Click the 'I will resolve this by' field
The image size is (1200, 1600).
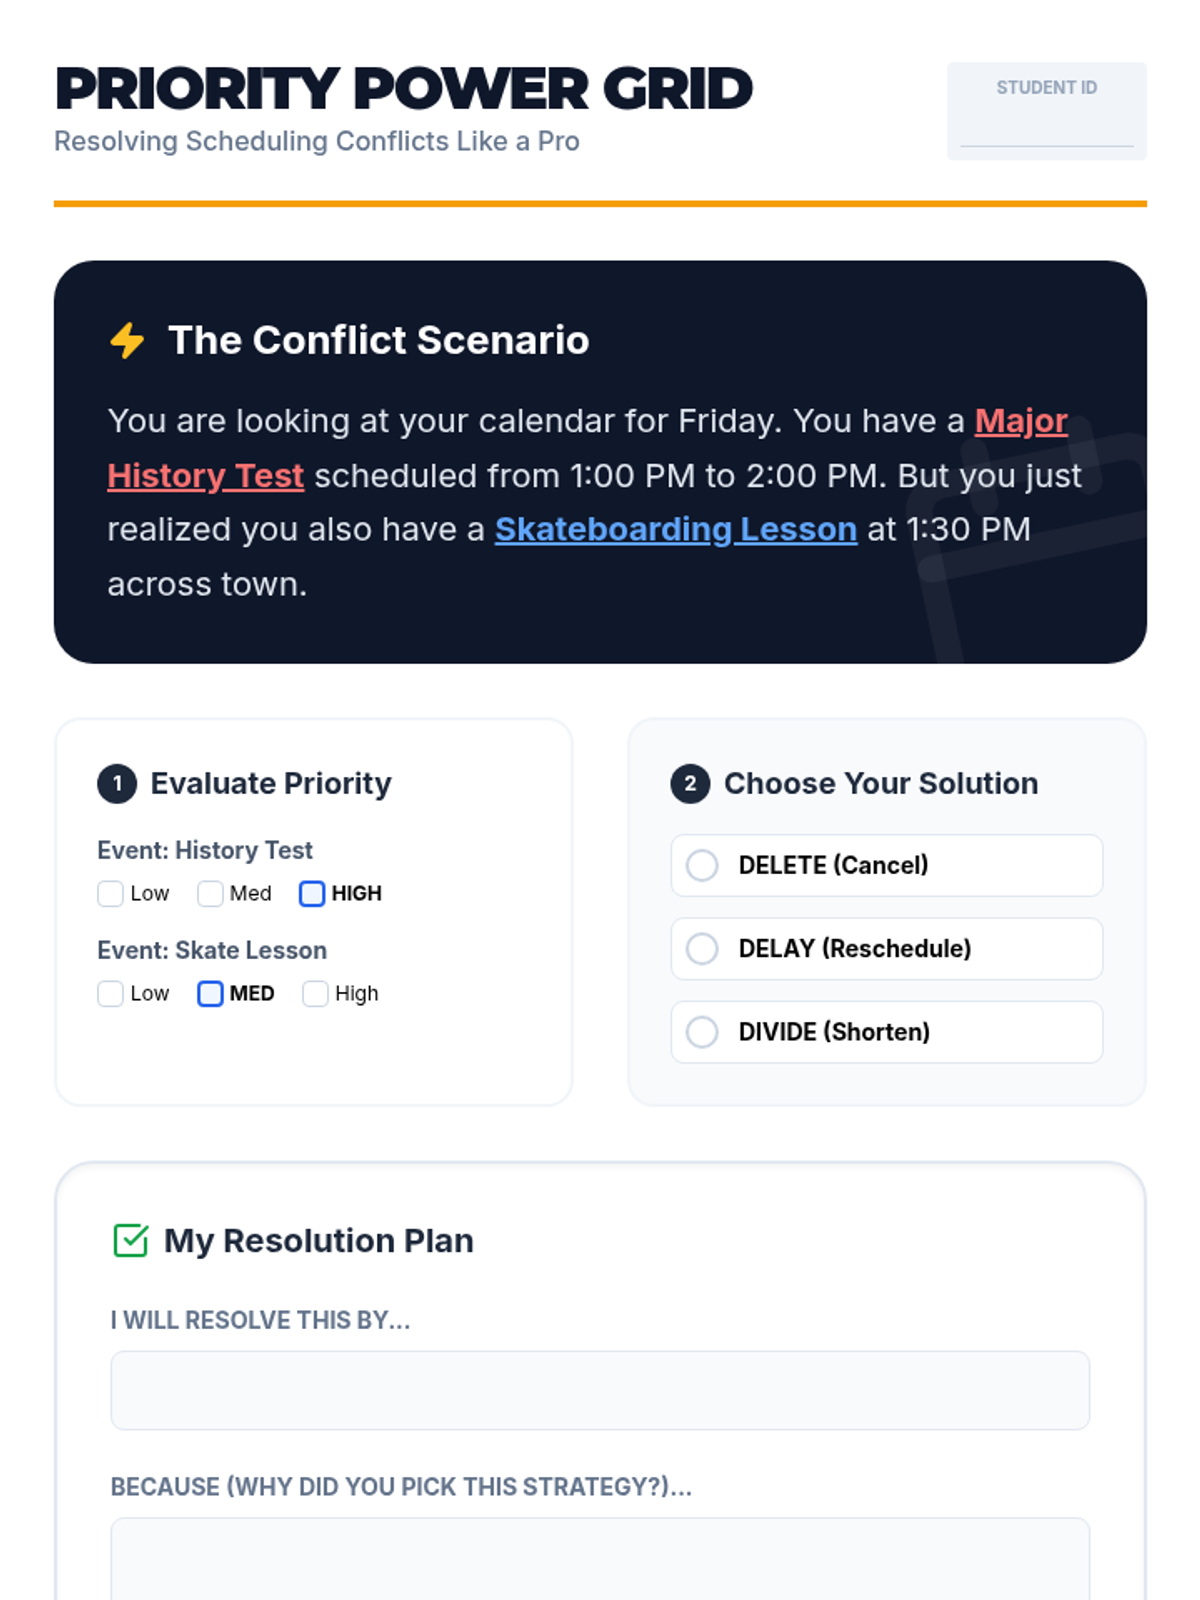point(600,1390)
